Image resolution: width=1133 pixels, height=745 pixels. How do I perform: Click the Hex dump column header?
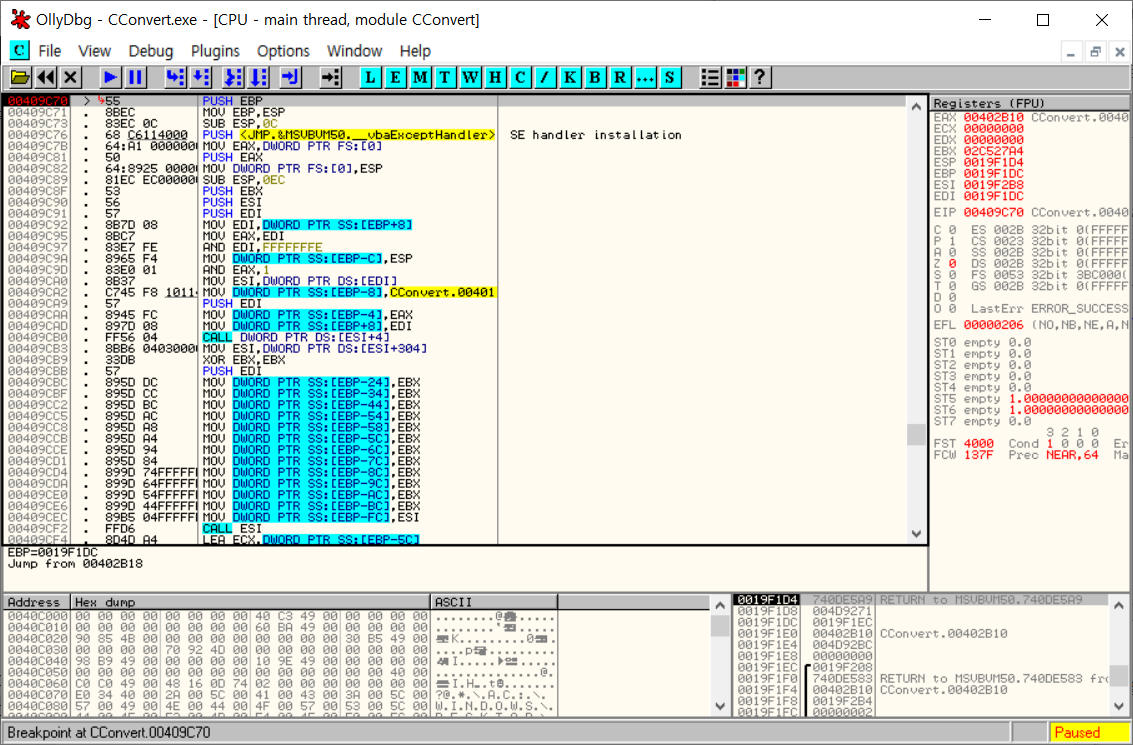[x=251, y=602]
